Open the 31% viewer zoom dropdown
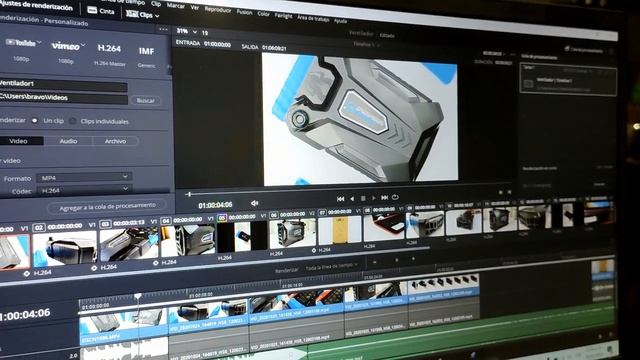This screenshot has height=360, width=640. (195, 32)
